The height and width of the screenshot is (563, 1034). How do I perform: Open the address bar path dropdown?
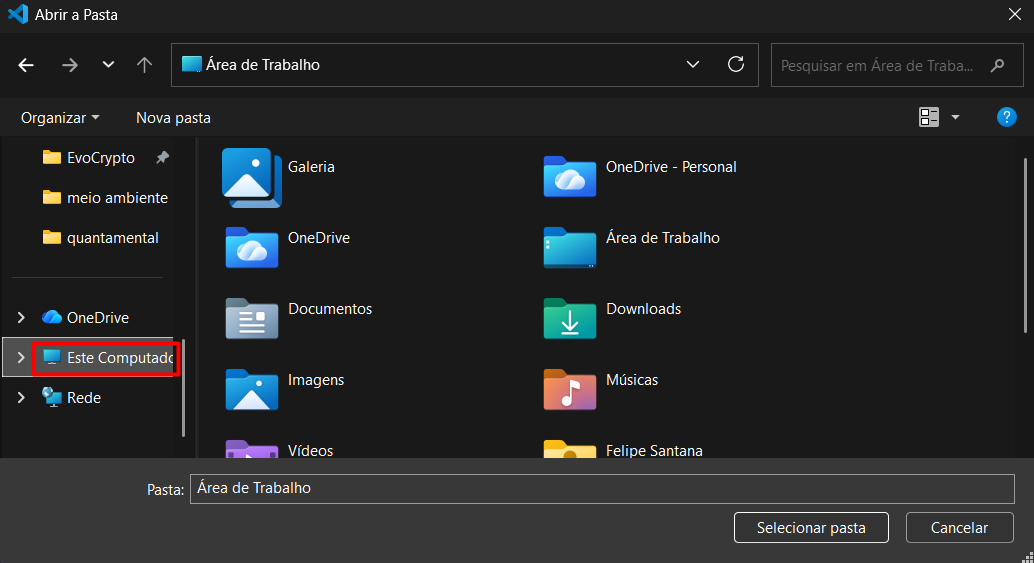coord(693,65)
